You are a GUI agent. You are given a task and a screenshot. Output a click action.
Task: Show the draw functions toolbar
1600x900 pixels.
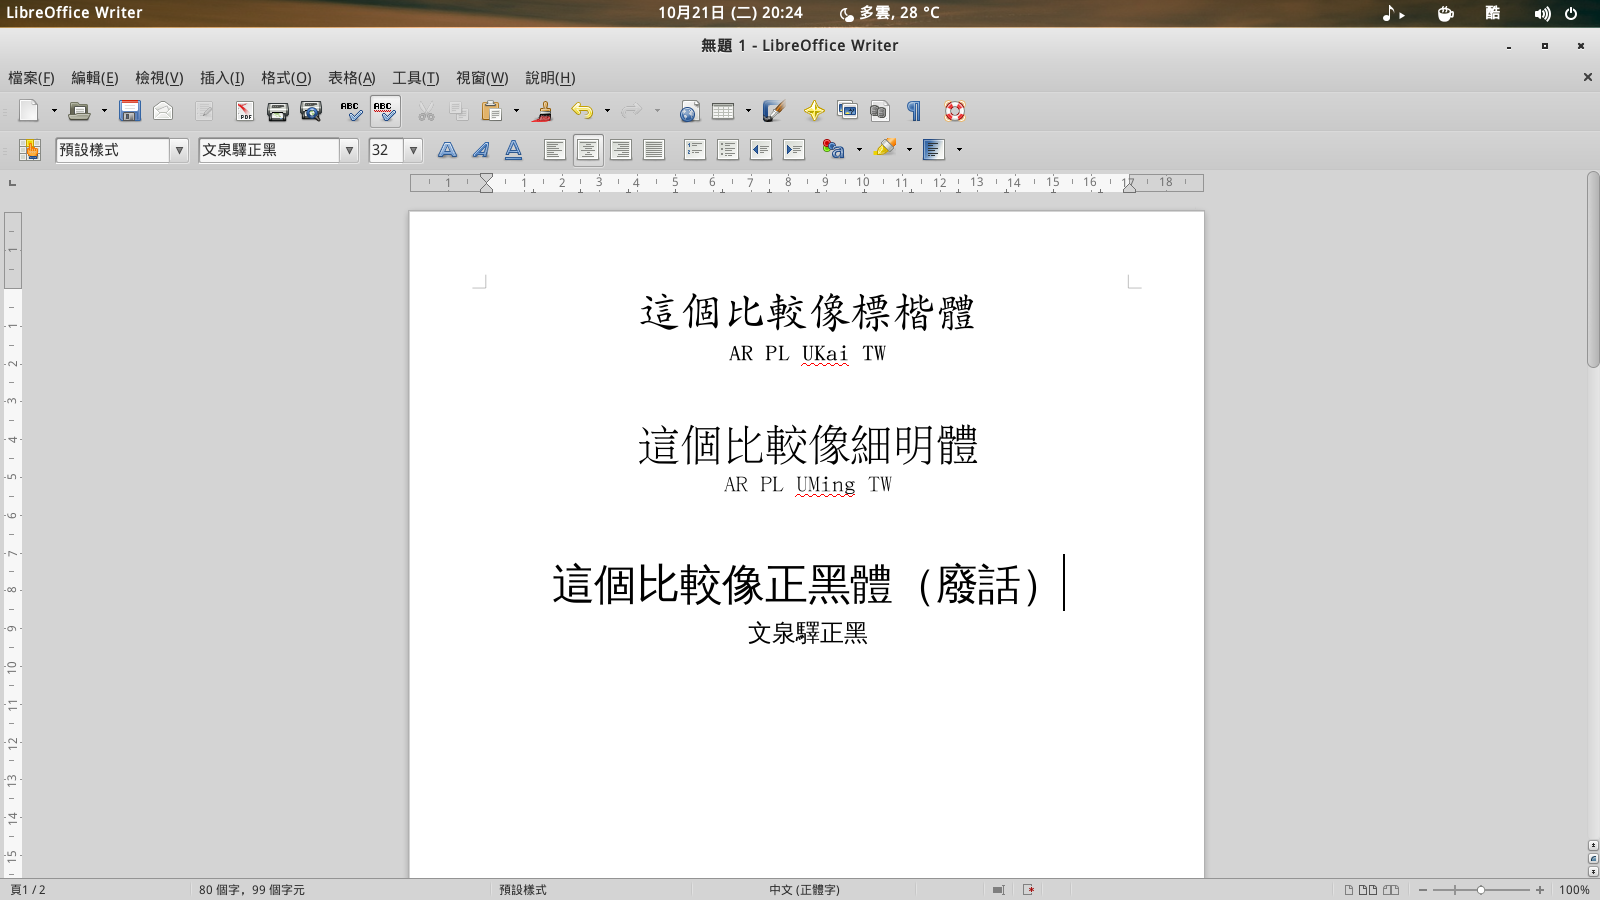pos(773,111)
